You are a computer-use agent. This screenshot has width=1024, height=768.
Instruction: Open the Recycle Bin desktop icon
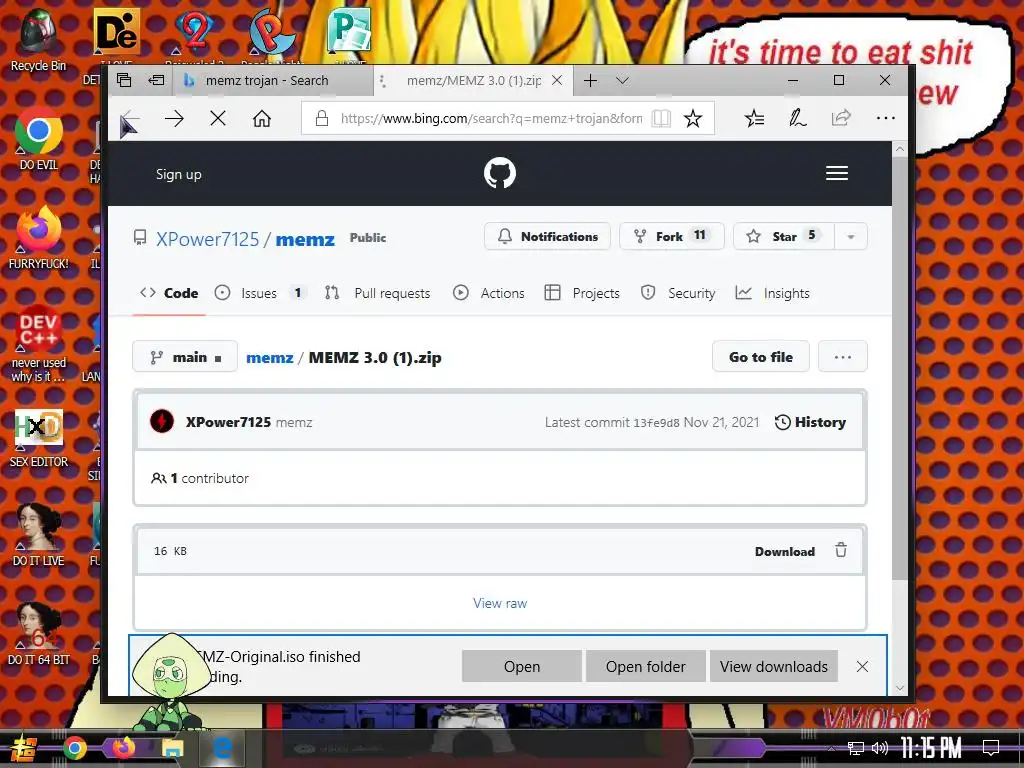[x=39, y=39]
